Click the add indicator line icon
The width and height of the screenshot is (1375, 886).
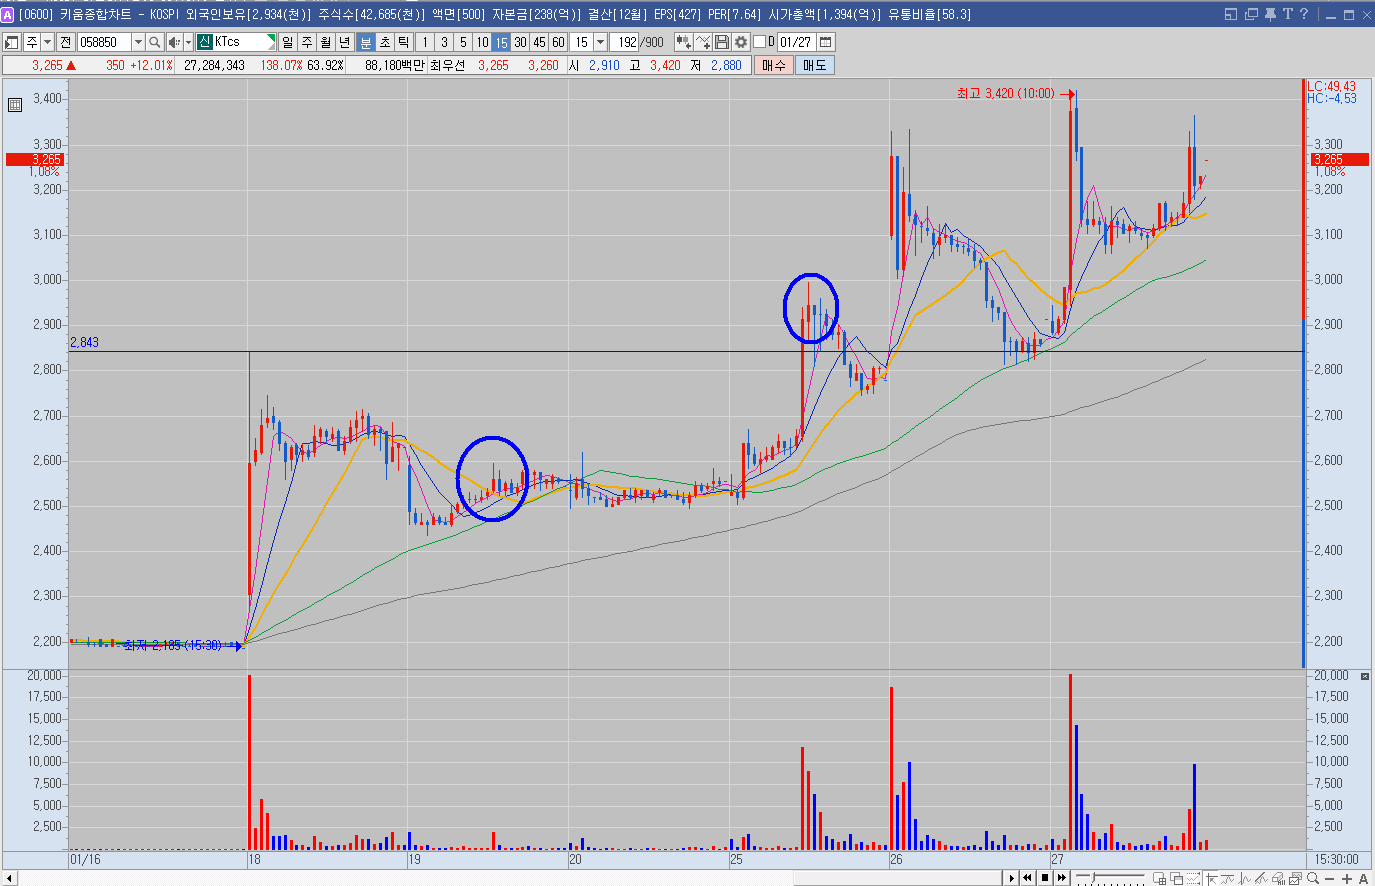point(703,42)
